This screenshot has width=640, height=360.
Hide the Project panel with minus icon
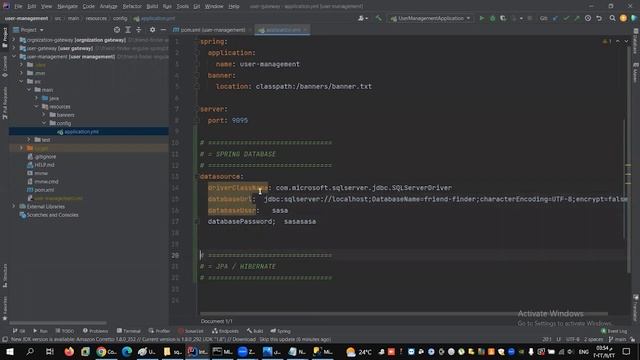(x=163, y=30)
